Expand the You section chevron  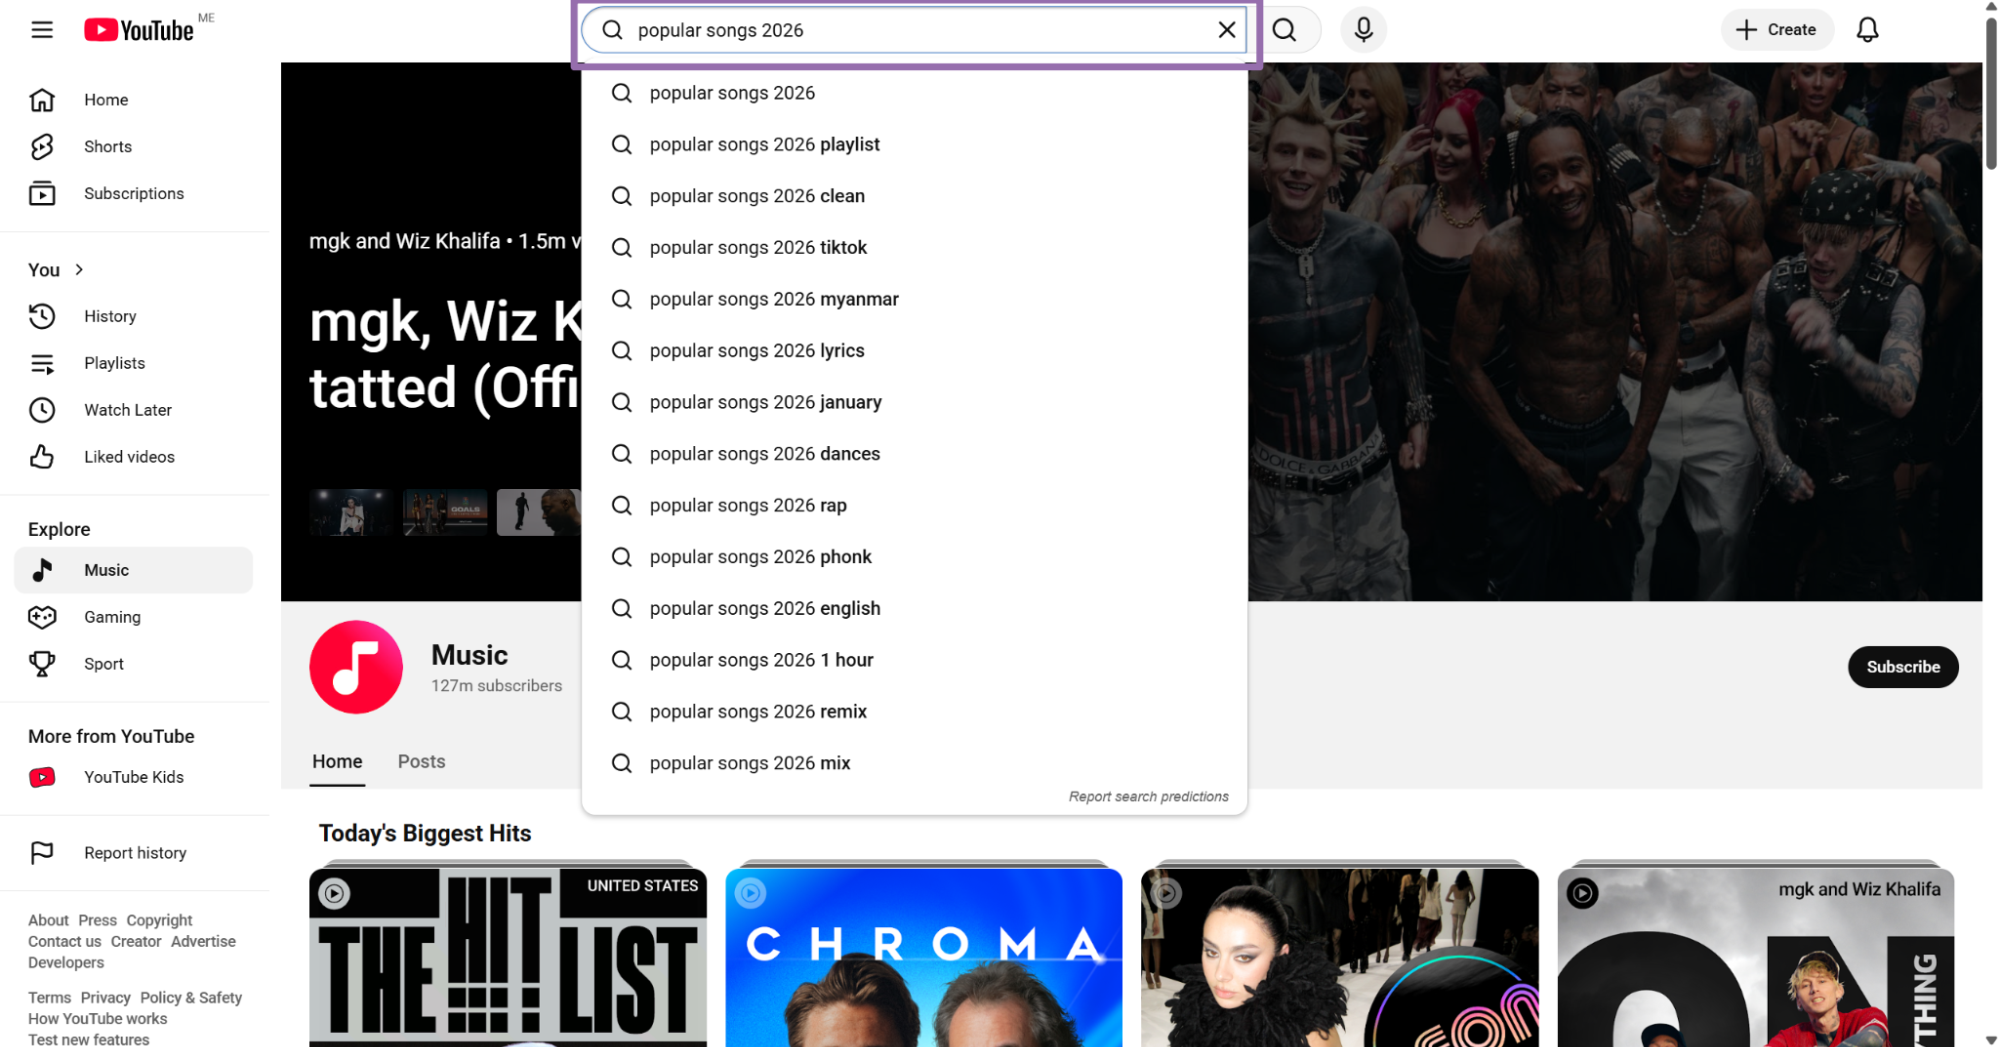79,270
